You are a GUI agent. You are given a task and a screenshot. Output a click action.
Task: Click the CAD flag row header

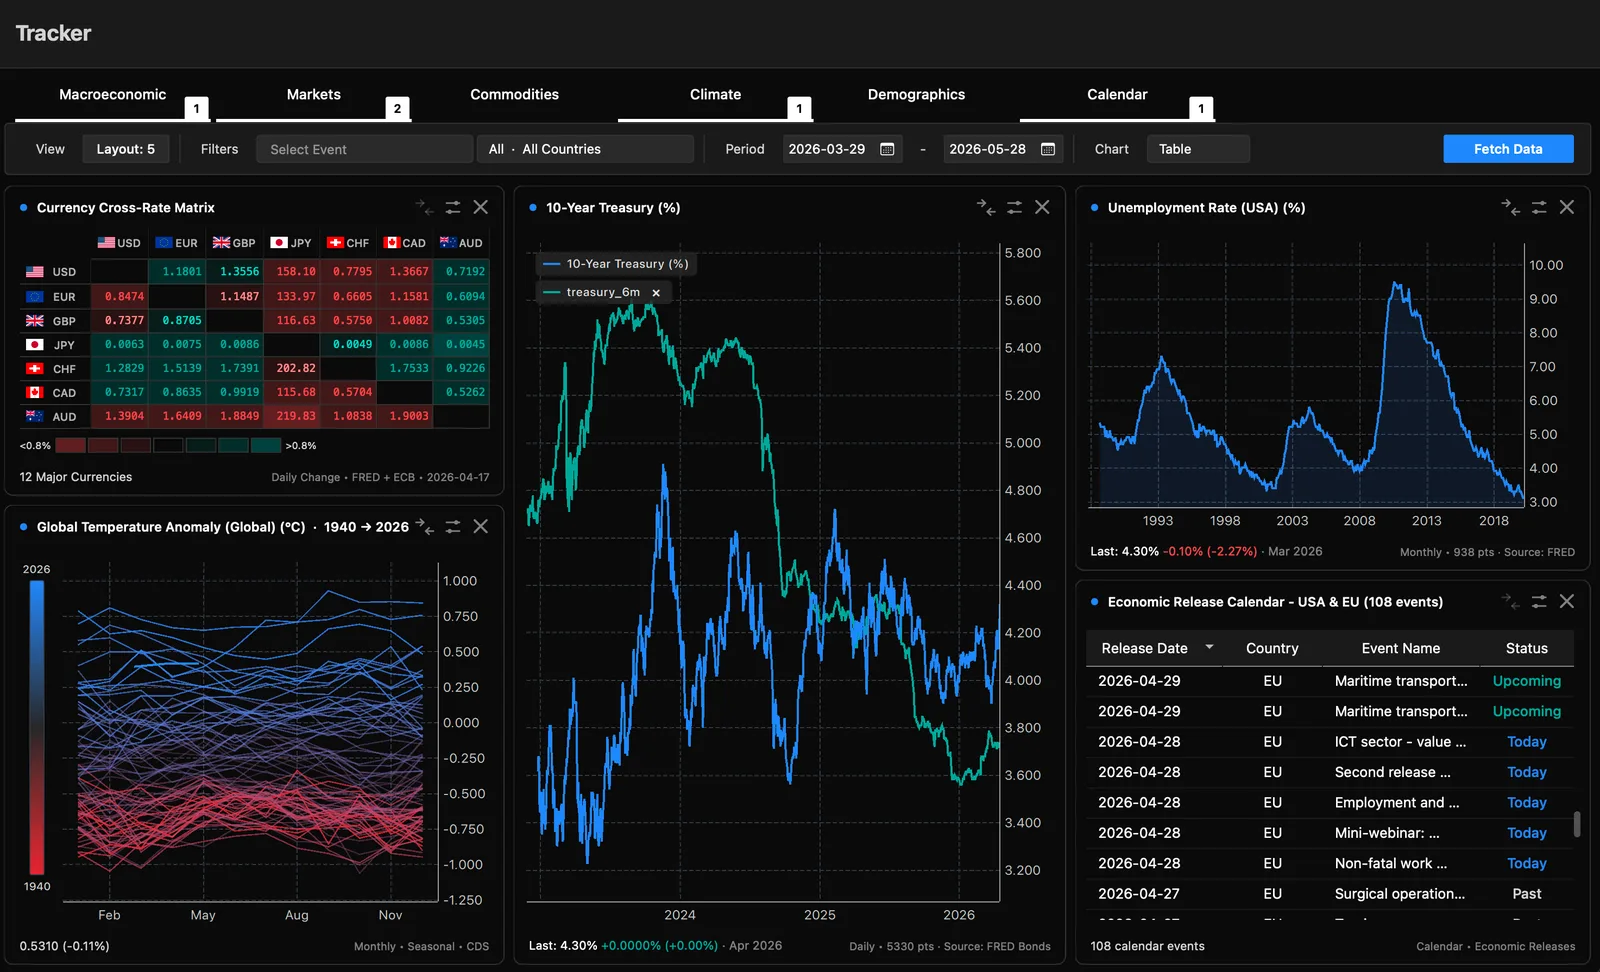(51, 393)
